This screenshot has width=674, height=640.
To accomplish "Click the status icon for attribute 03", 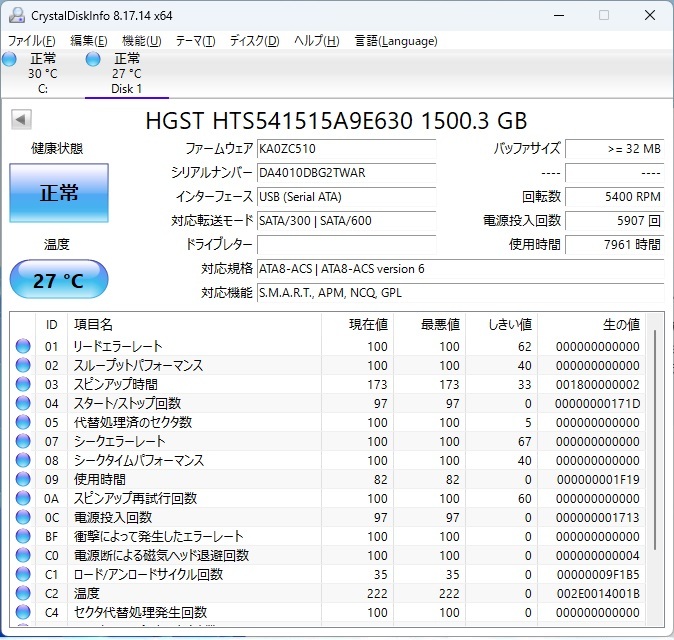I will pyautogui.click(x=23, y=384).
